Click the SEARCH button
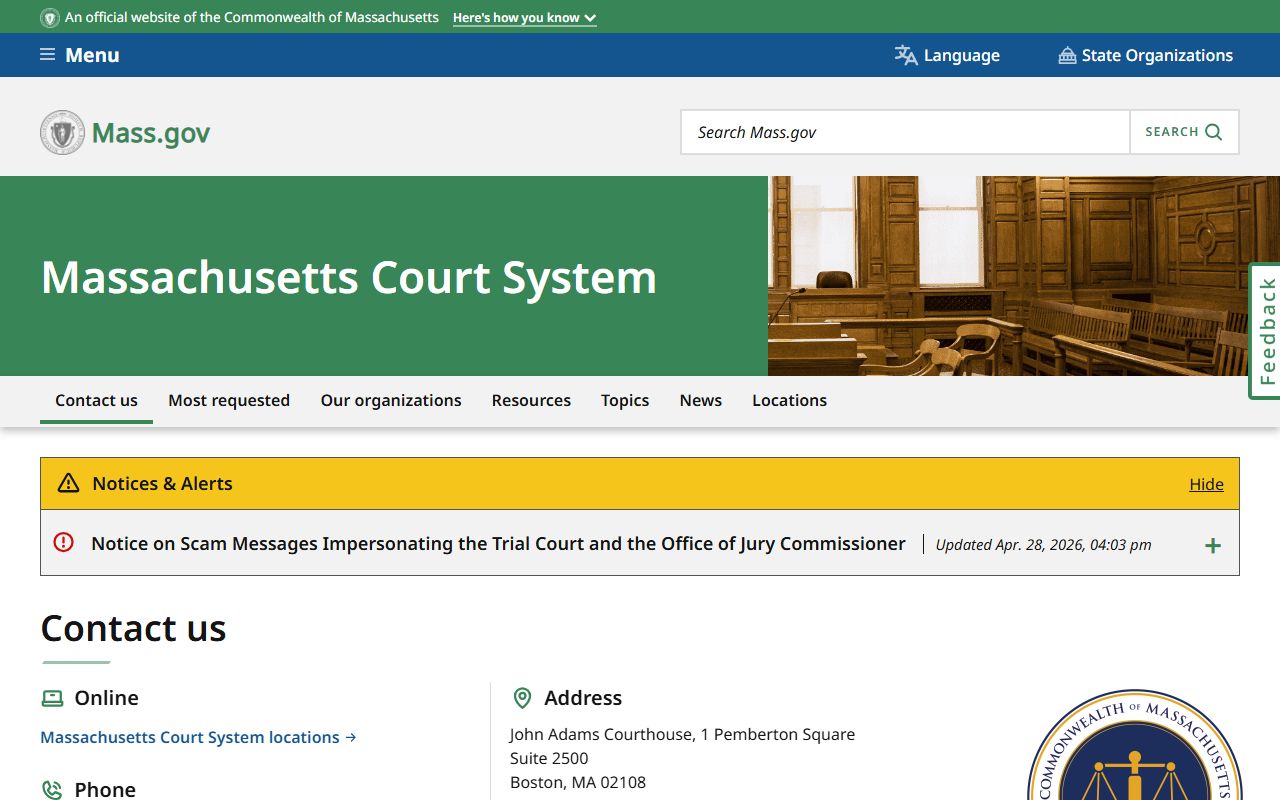Image resolution: width=1280 pixels, height=800 pixels. pos(1184,132)
